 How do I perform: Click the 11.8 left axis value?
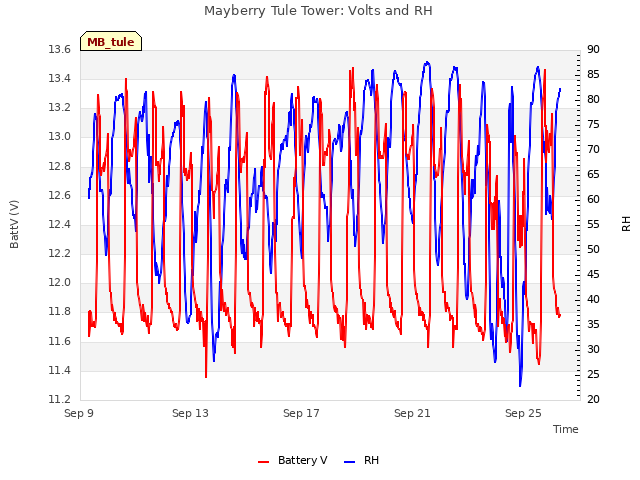tap(60, 312)
